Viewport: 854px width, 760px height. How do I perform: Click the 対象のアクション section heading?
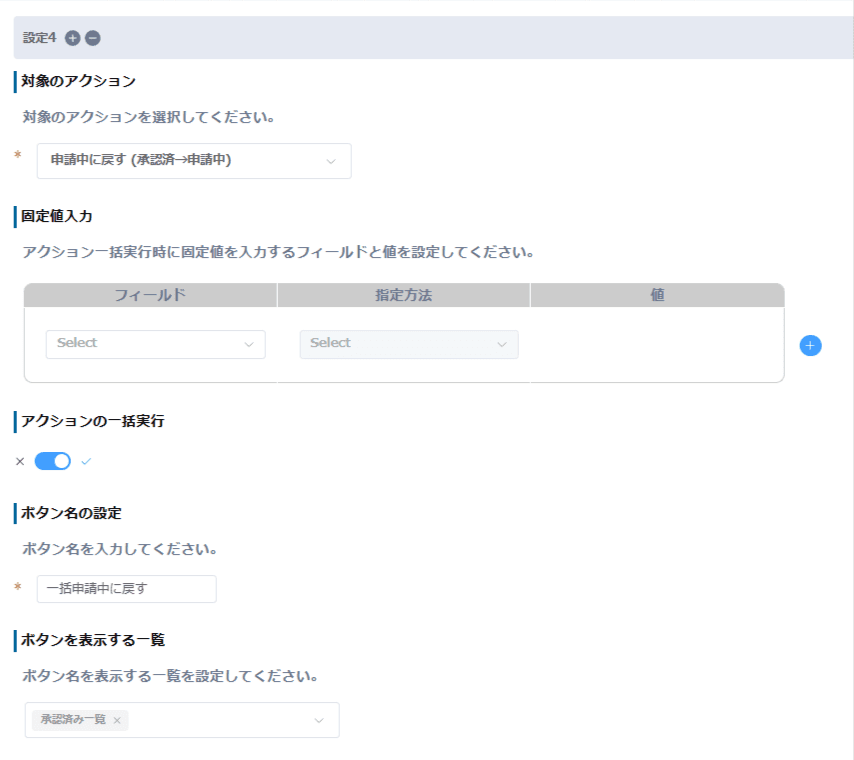pyautogui.click(x=78, y=81)
